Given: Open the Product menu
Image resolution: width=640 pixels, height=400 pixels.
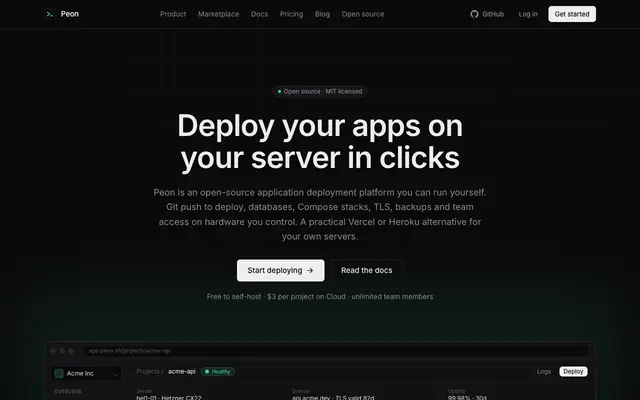Looking at the screenshot, I should click(173, 14).
